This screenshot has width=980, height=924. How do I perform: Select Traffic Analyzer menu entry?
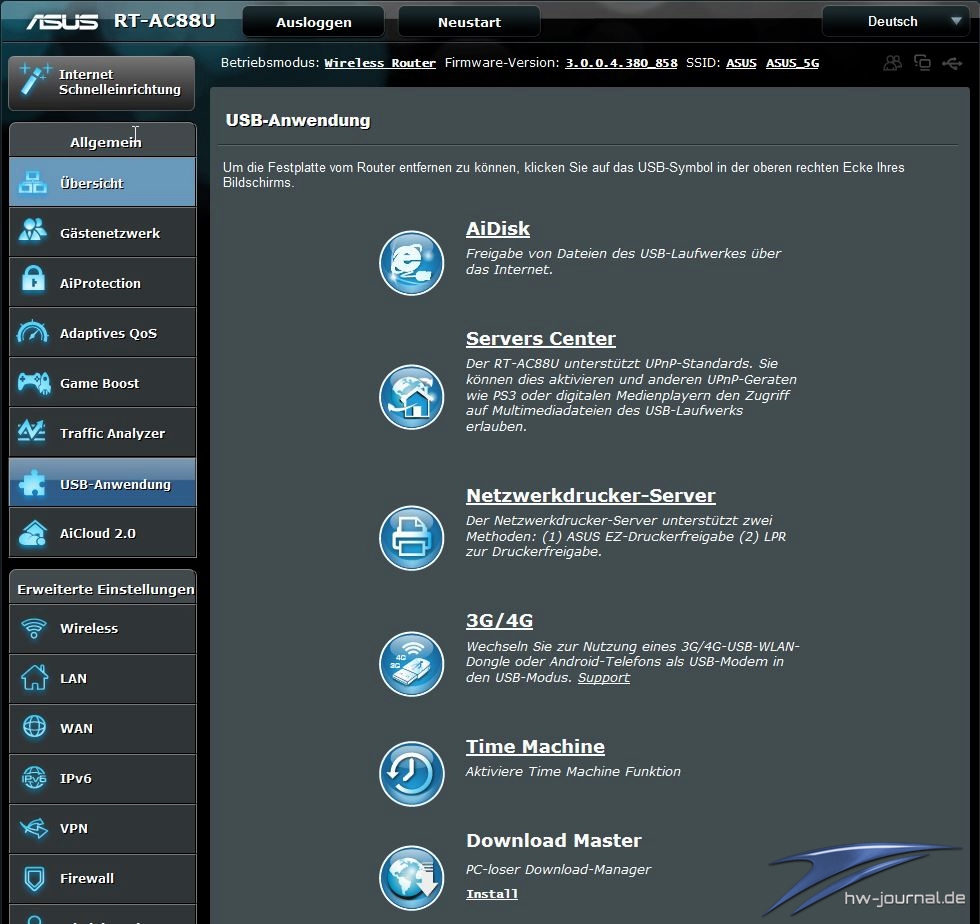pos(102,433)
